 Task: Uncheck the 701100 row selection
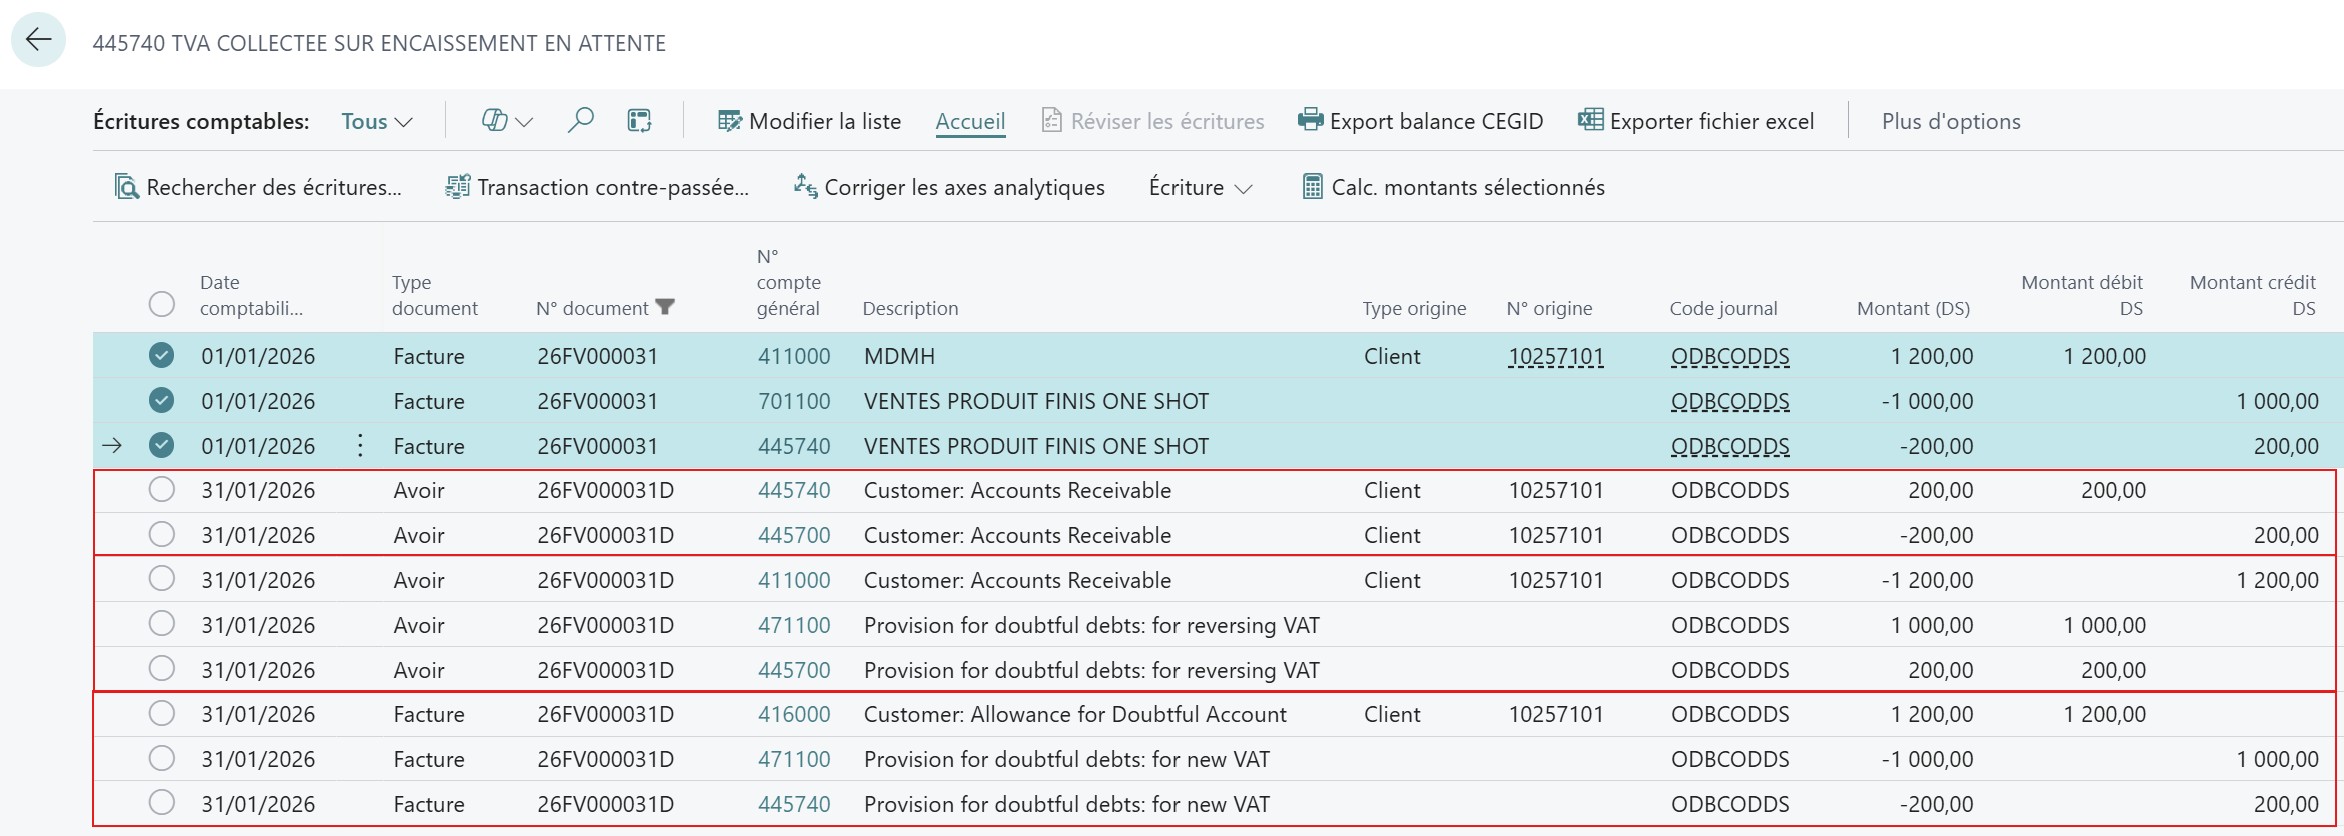[x=161, y=400]
